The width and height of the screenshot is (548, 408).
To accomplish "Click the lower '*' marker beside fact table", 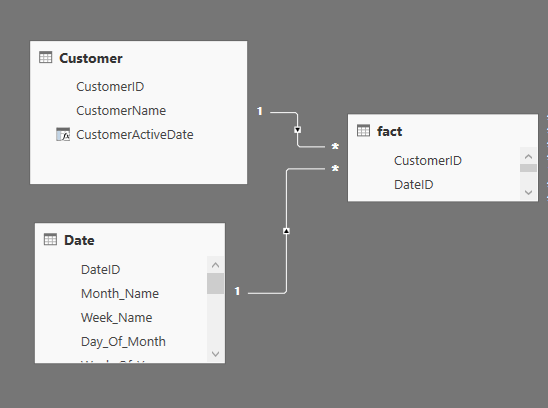I will pos(335,169).
